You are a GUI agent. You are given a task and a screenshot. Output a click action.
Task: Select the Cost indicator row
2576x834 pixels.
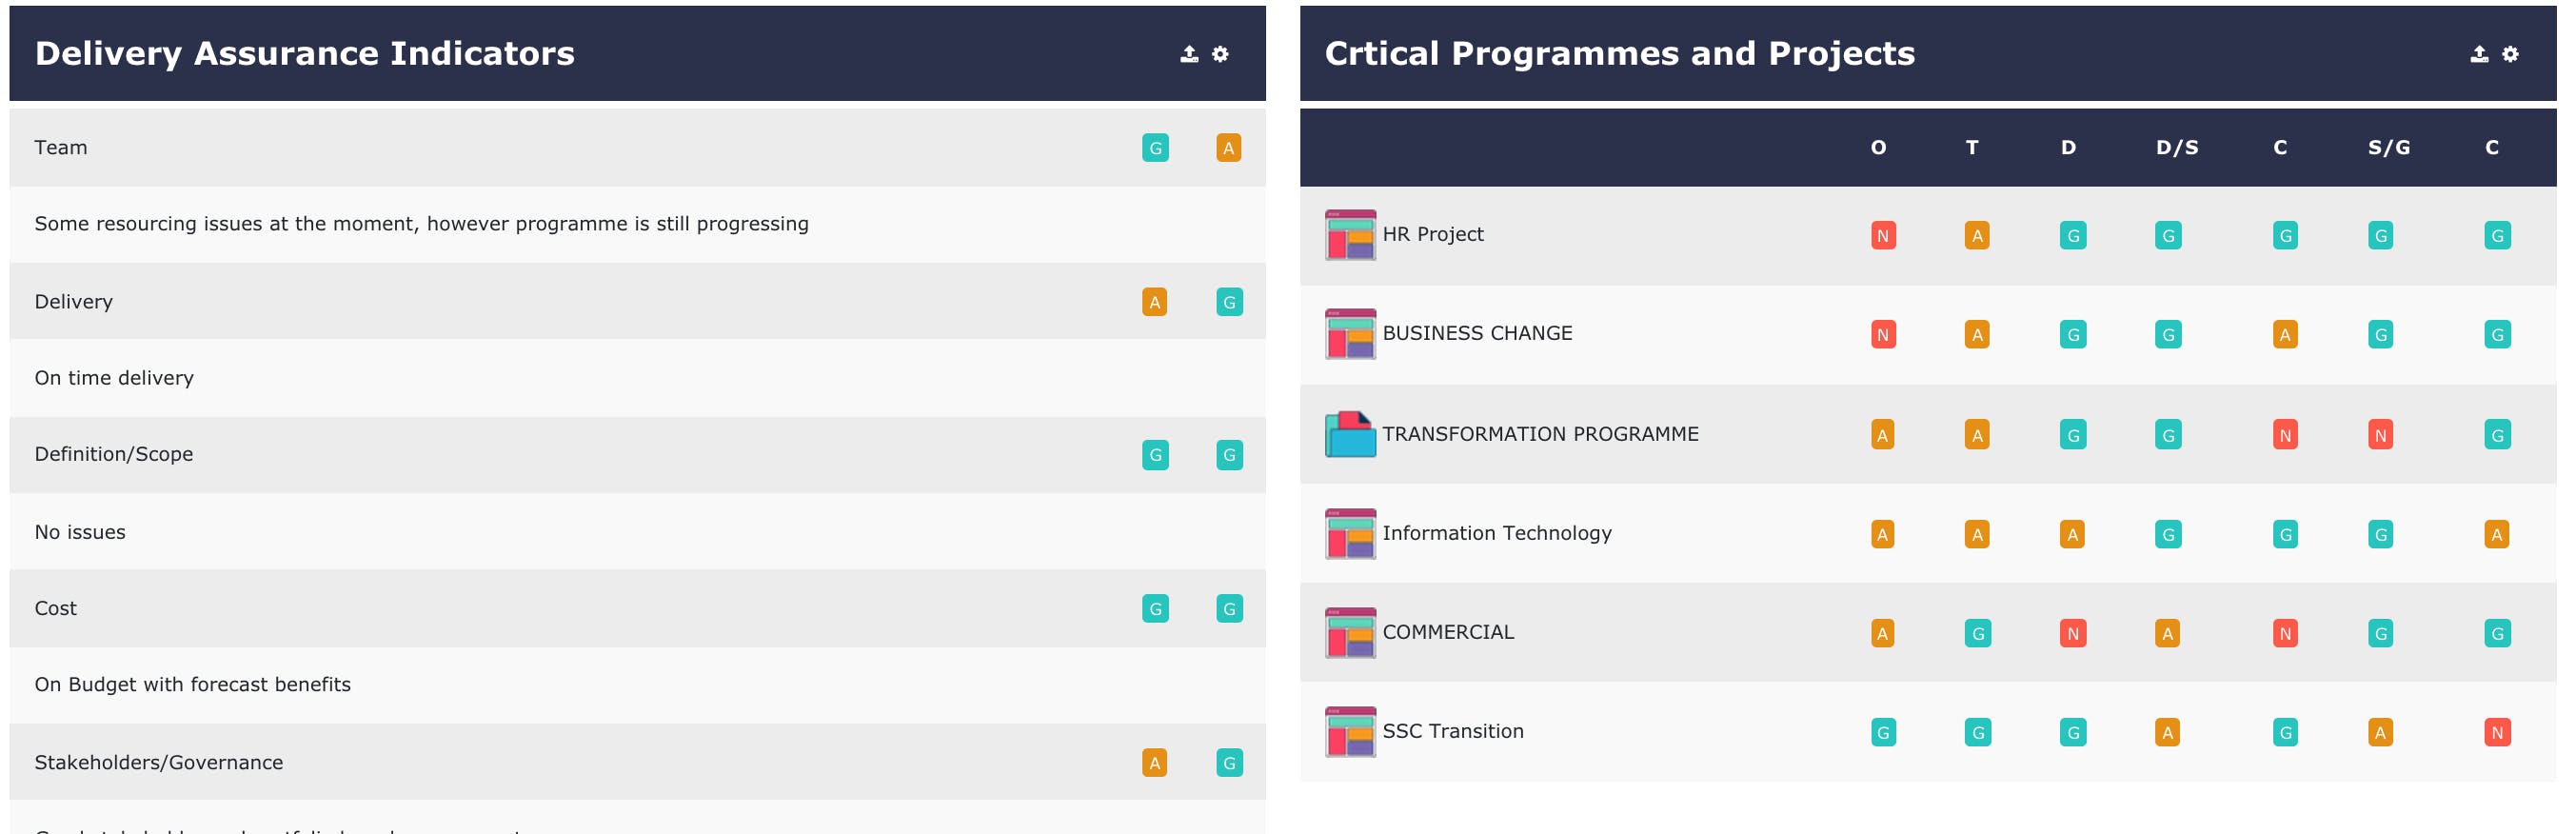point(638,609)
